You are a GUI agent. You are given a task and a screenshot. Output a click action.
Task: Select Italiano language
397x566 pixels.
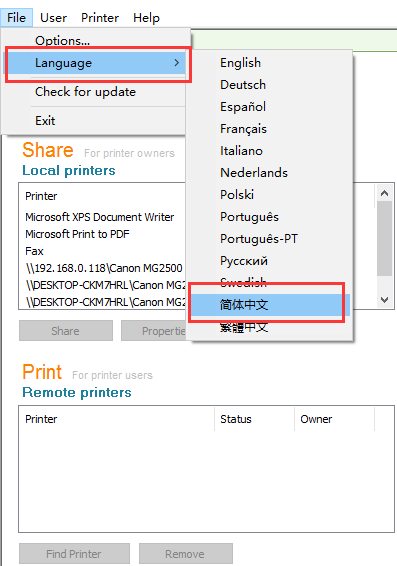point(270,151)
